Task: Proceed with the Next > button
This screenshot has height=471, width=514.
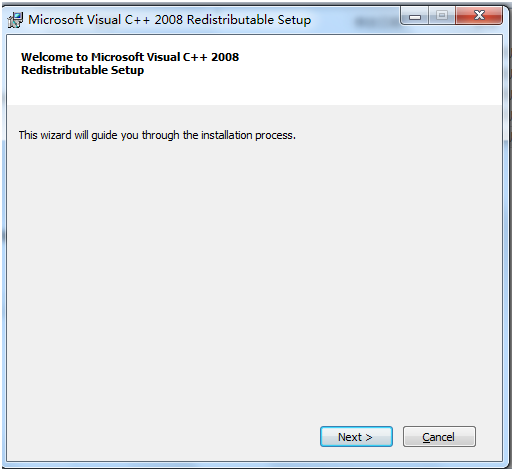Action: [356, 437]
